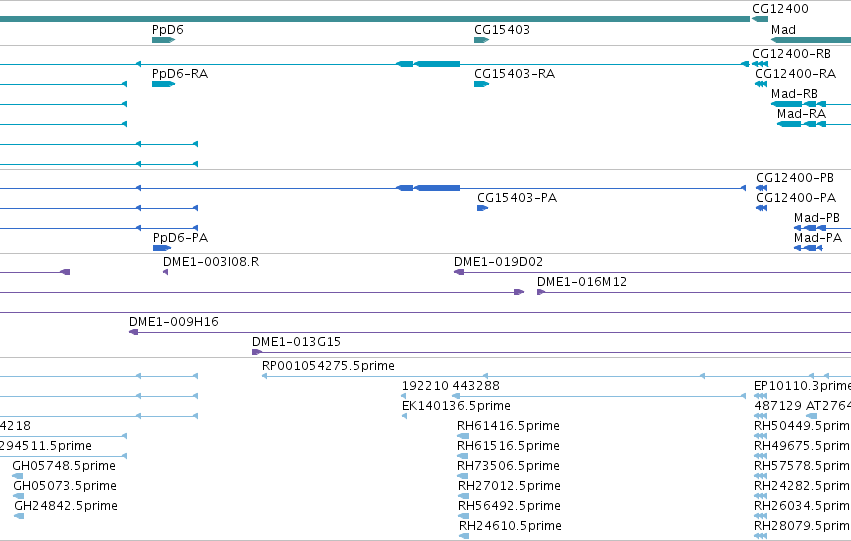Screen dimensions: 851x541
Task: Select CG15403-PA protein feature
Action: coord(482,208)
